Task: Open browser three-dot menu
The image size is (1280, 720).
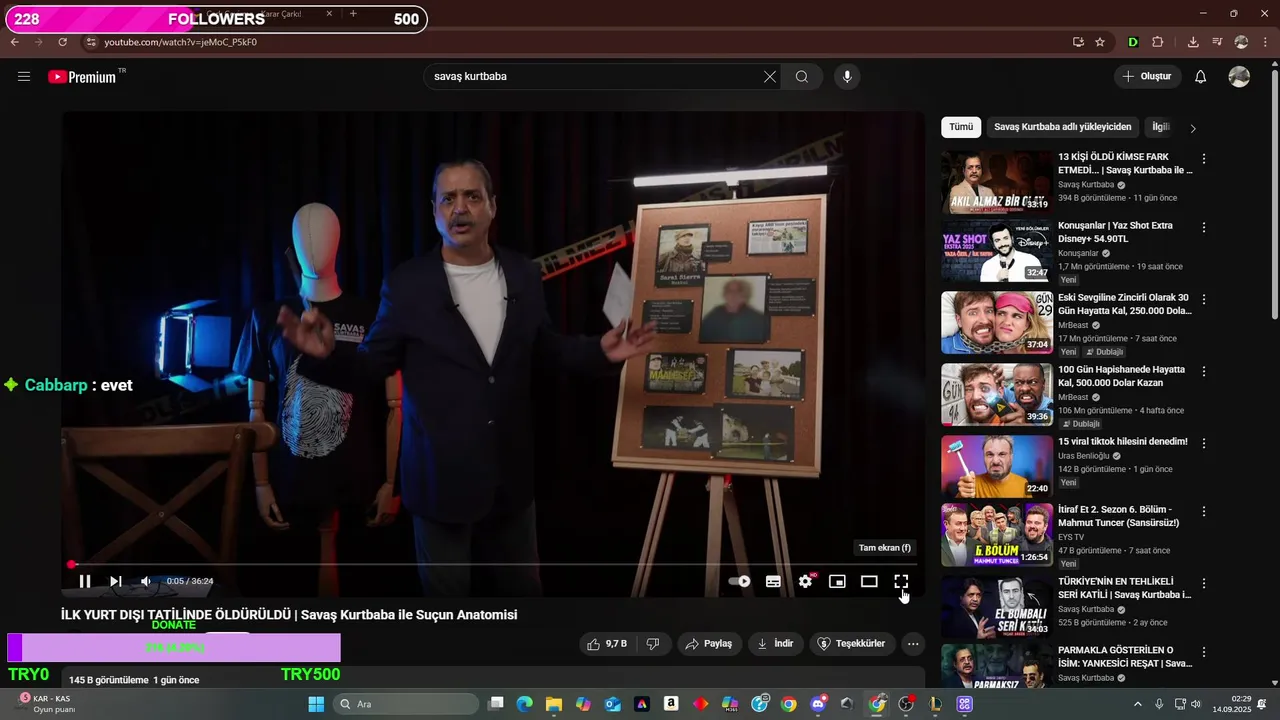Action: click(1265, 42)
